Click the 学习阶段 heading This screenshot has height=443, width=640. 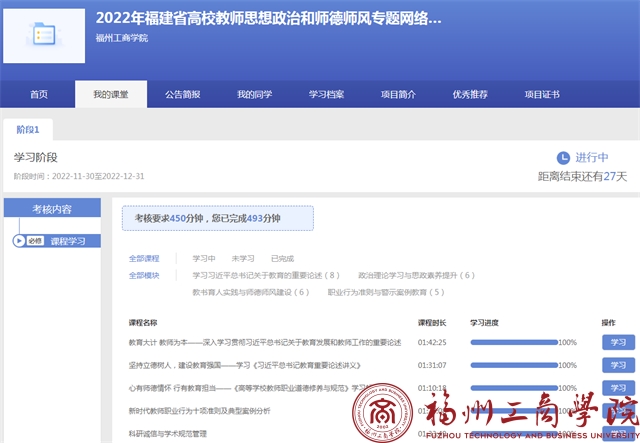[36, 158]
